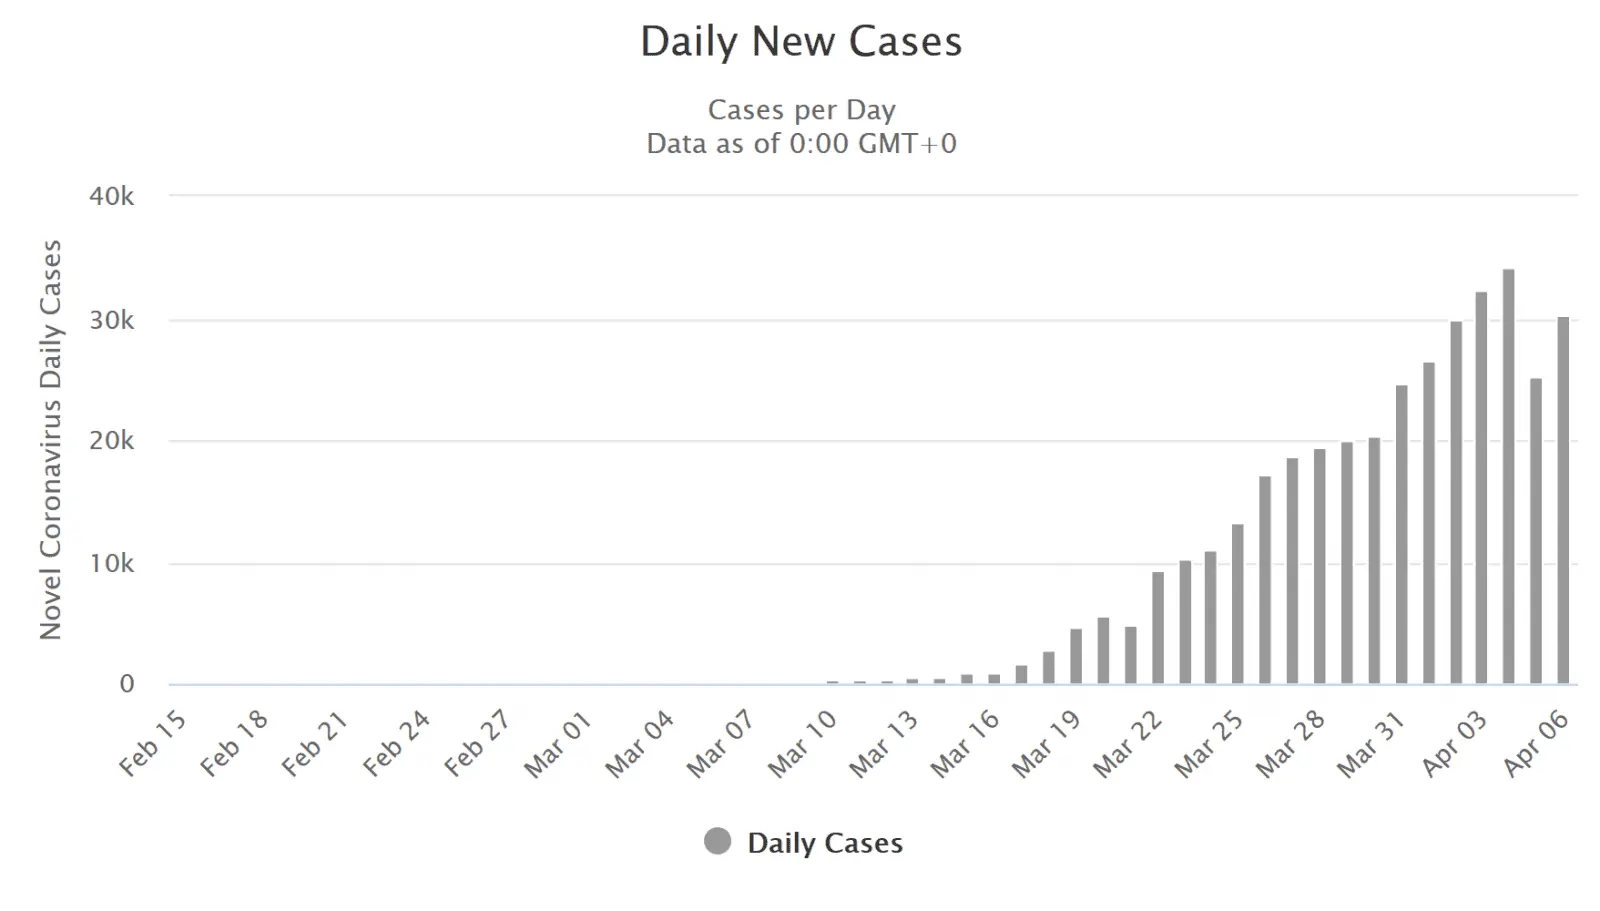Click the bar above the Mar 28 label
The height and width of the screenshot is (911, 1600).
coord(1319,566)
